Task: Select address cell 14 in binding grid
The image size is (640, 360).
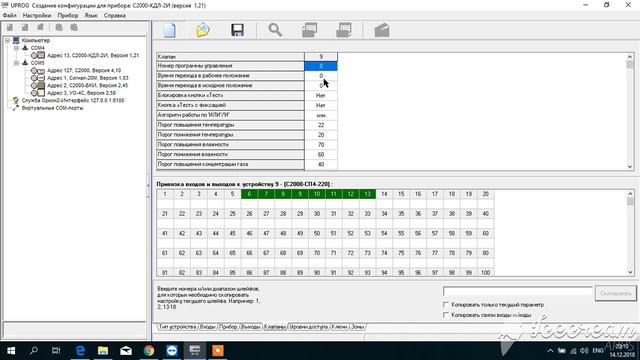Action: click(384, 194)
